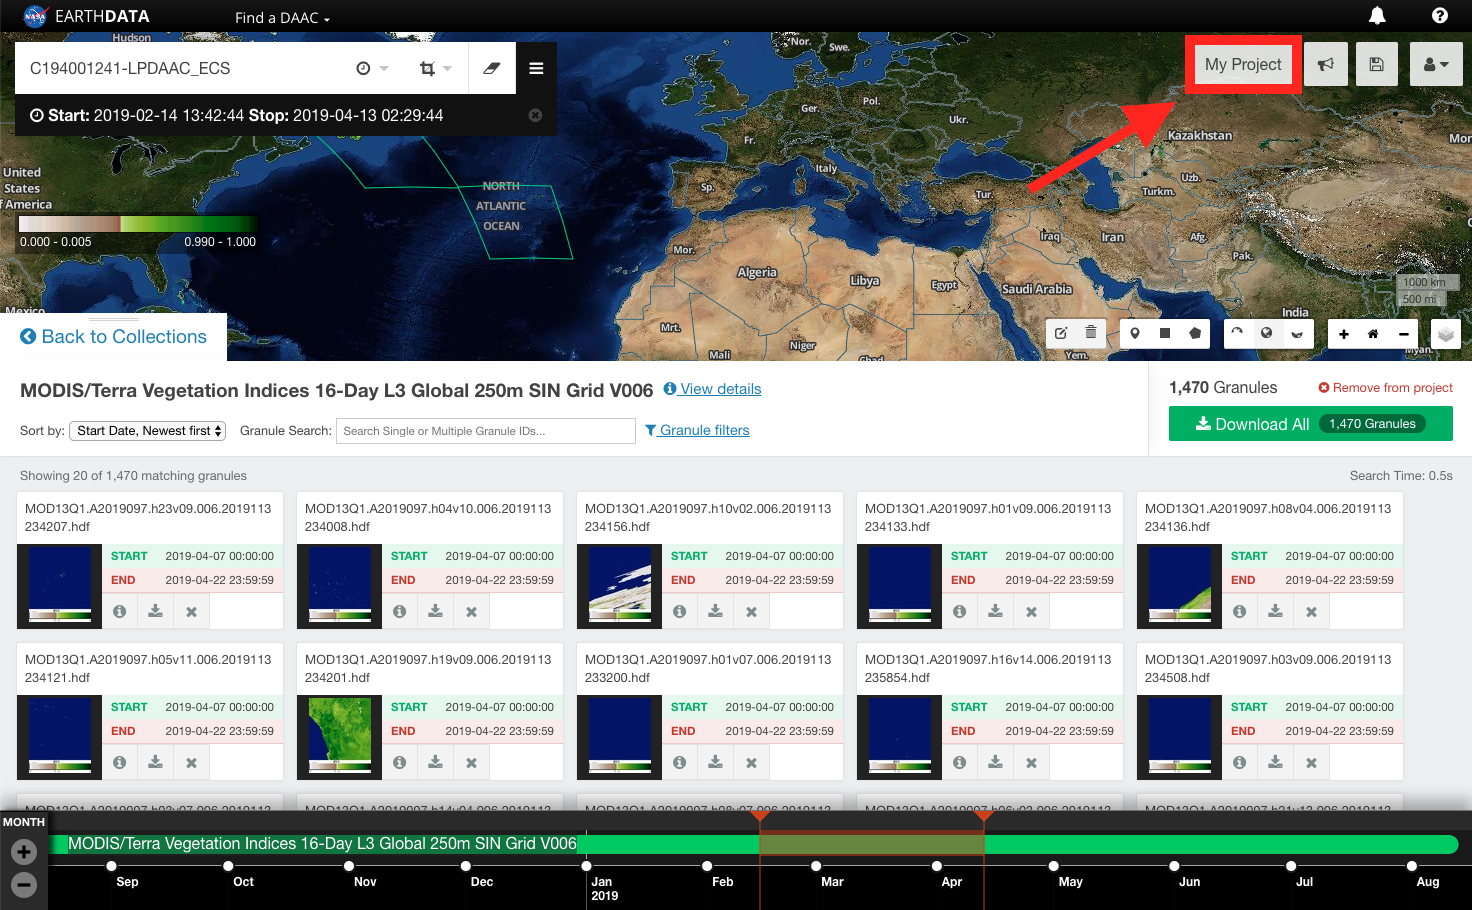Viewport: 1472px width, 910px height.
Task: Go Back to Collections
Action: tap(113, 337)
